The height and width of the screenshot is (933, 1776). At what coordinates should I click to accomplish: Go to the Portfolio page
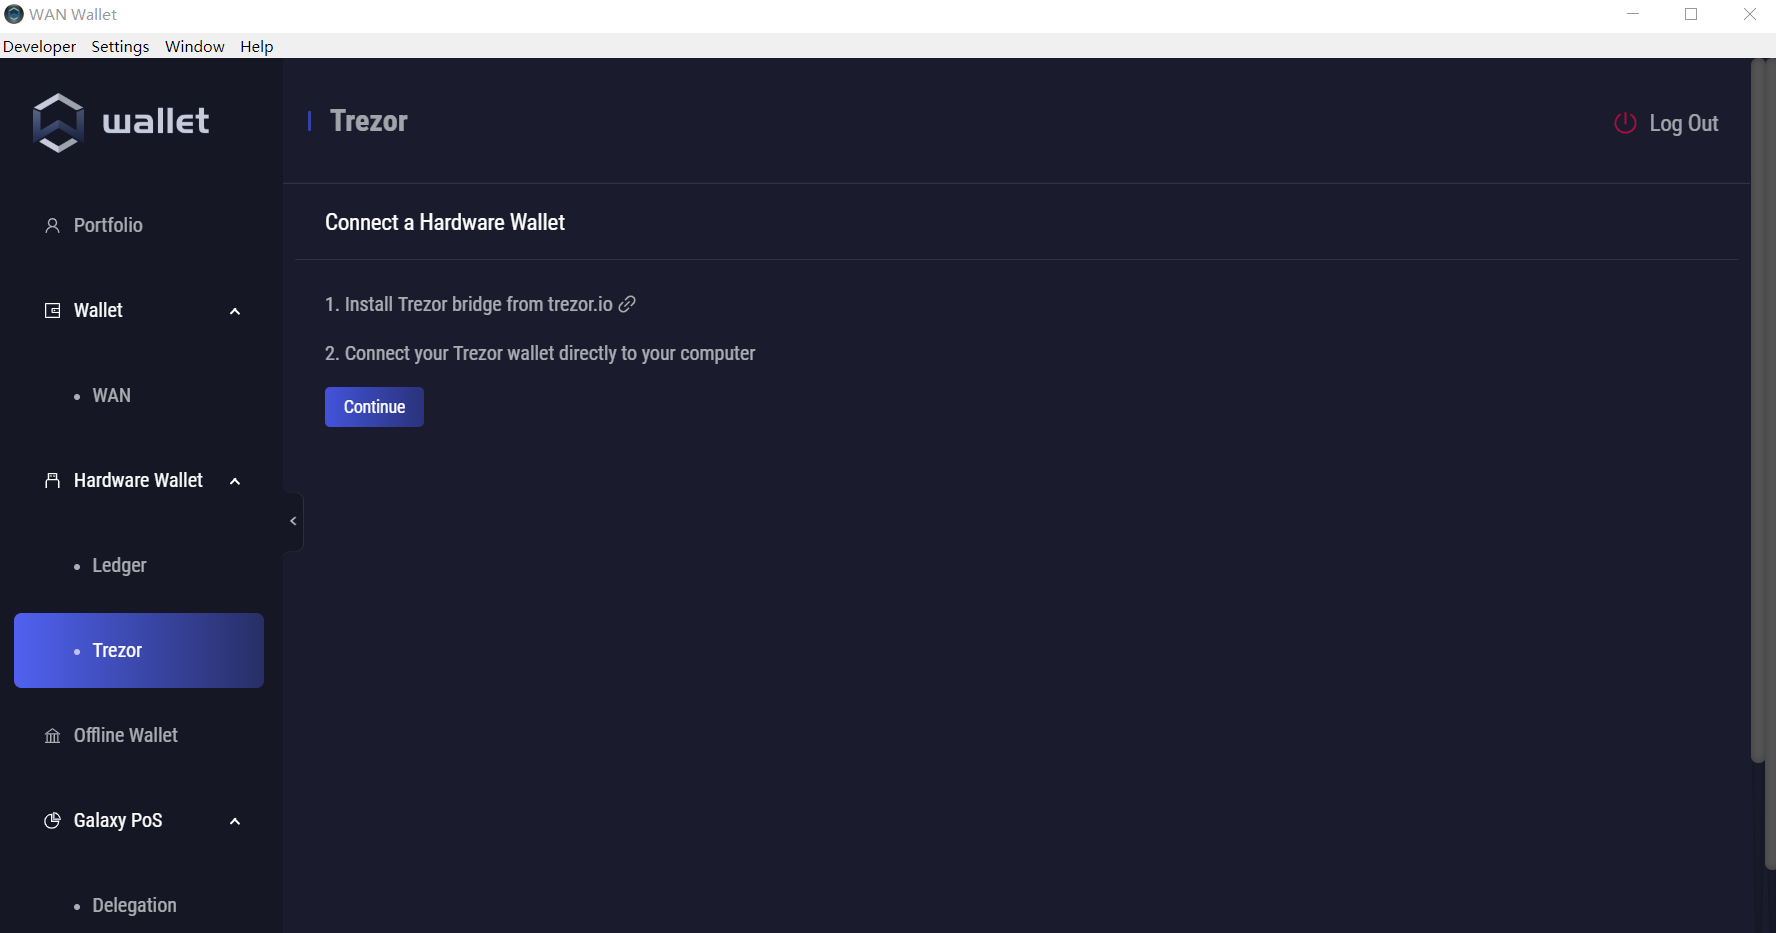pos(139,226)
